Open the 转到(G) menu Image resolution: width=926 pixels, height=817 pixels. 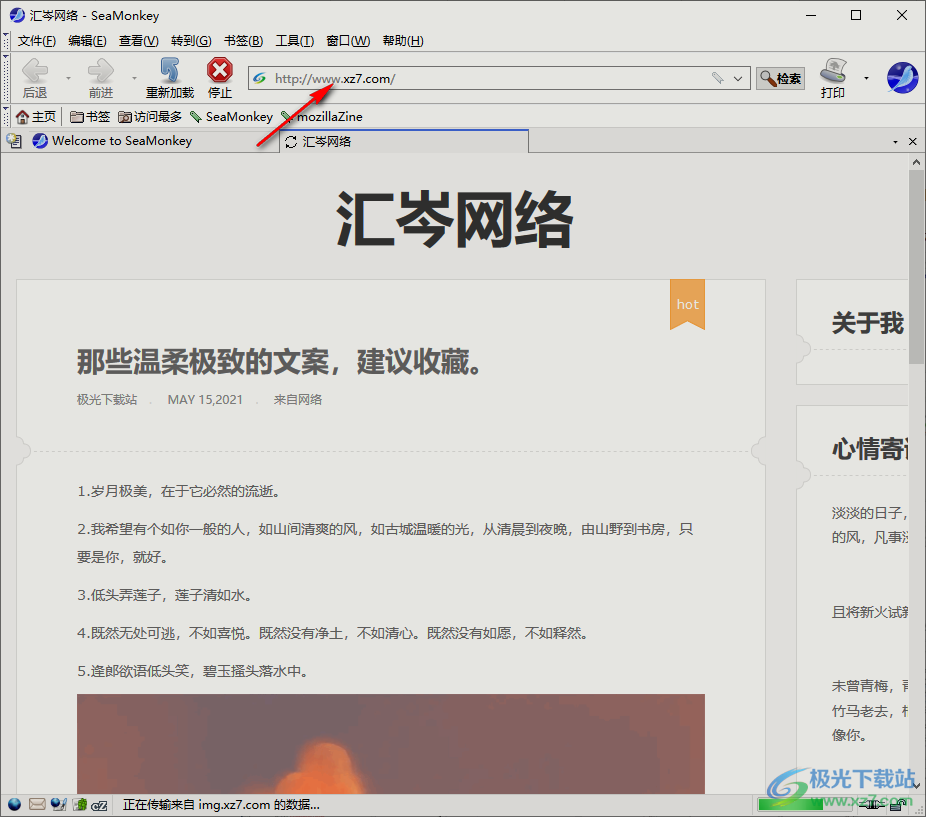(x=191, y=41)
